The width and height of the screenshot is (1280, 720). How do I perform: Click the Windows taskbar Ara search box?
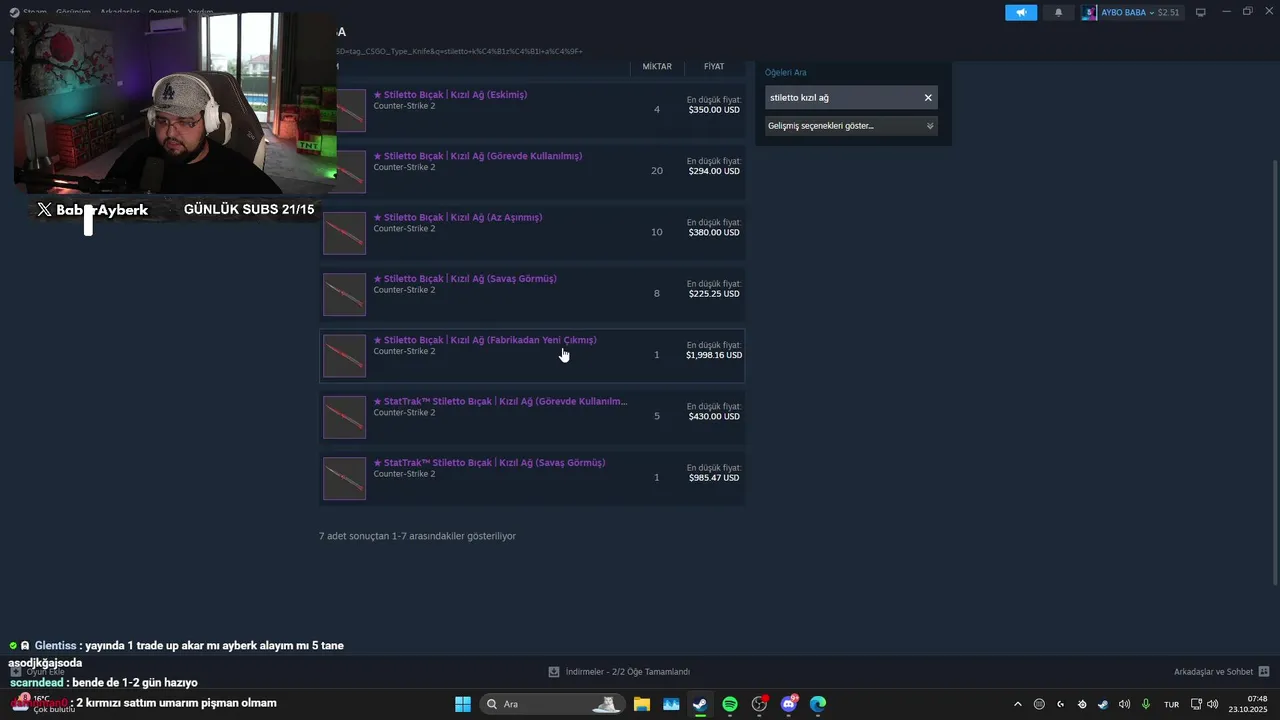(552, 704)
